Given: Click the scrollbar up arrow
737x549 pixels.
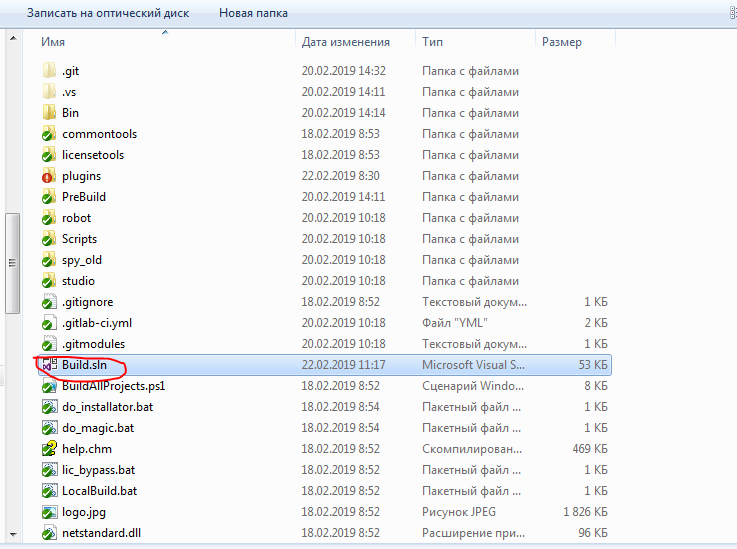Looking at the screenshot, I should (x=13, y=38).
